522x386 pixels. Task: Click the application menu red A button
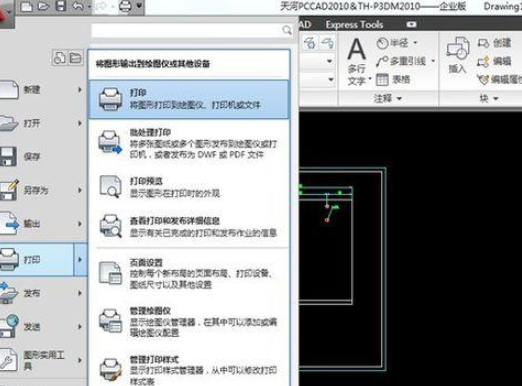(x=6, y=14)
